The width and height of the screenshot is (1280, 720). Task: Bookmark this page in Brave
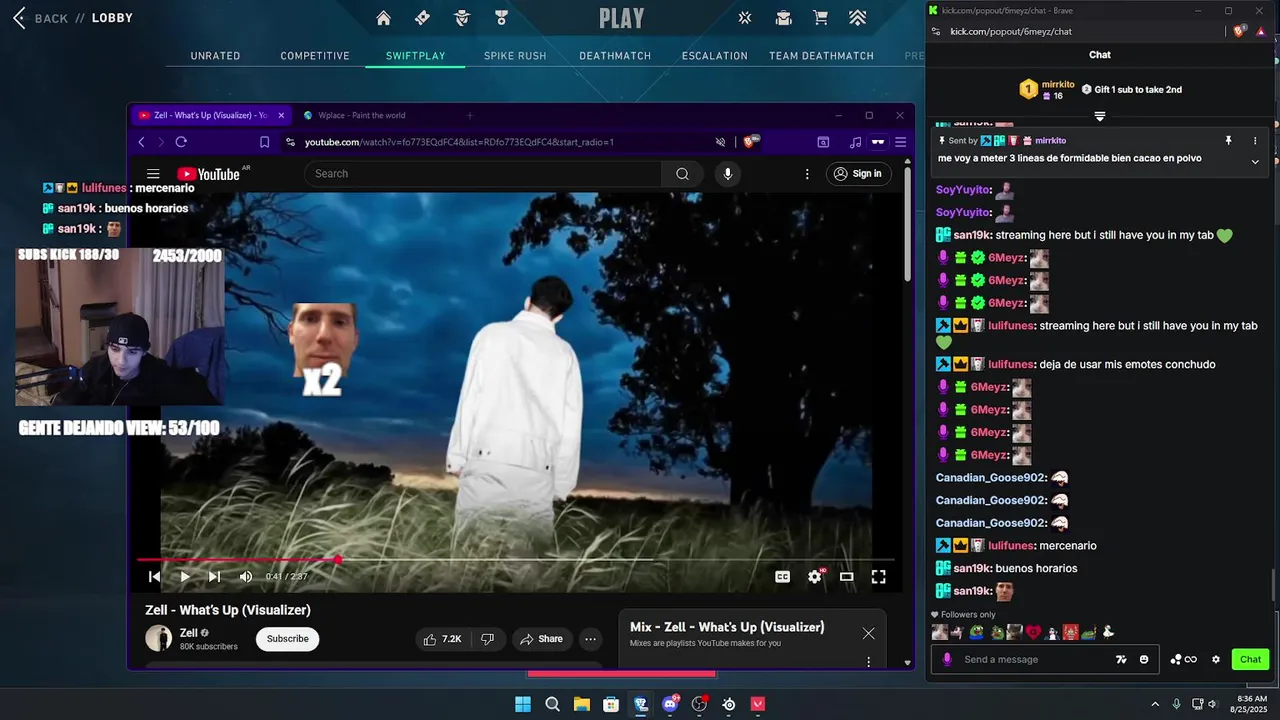264,142
